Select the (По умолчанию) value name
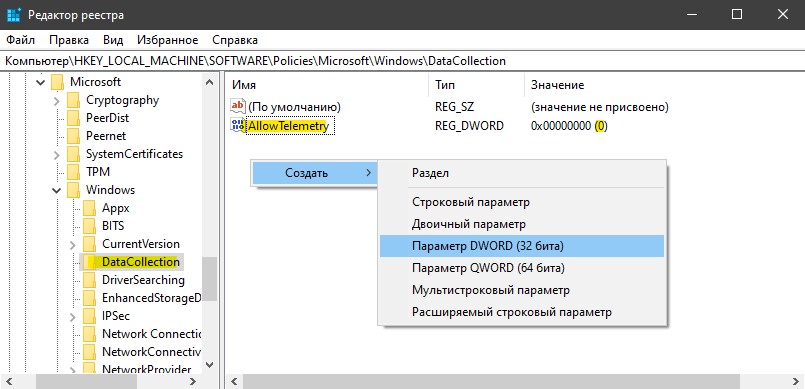The height and width of the screenshot is (389, 805). pyautogui.click(x=294, y=107)
